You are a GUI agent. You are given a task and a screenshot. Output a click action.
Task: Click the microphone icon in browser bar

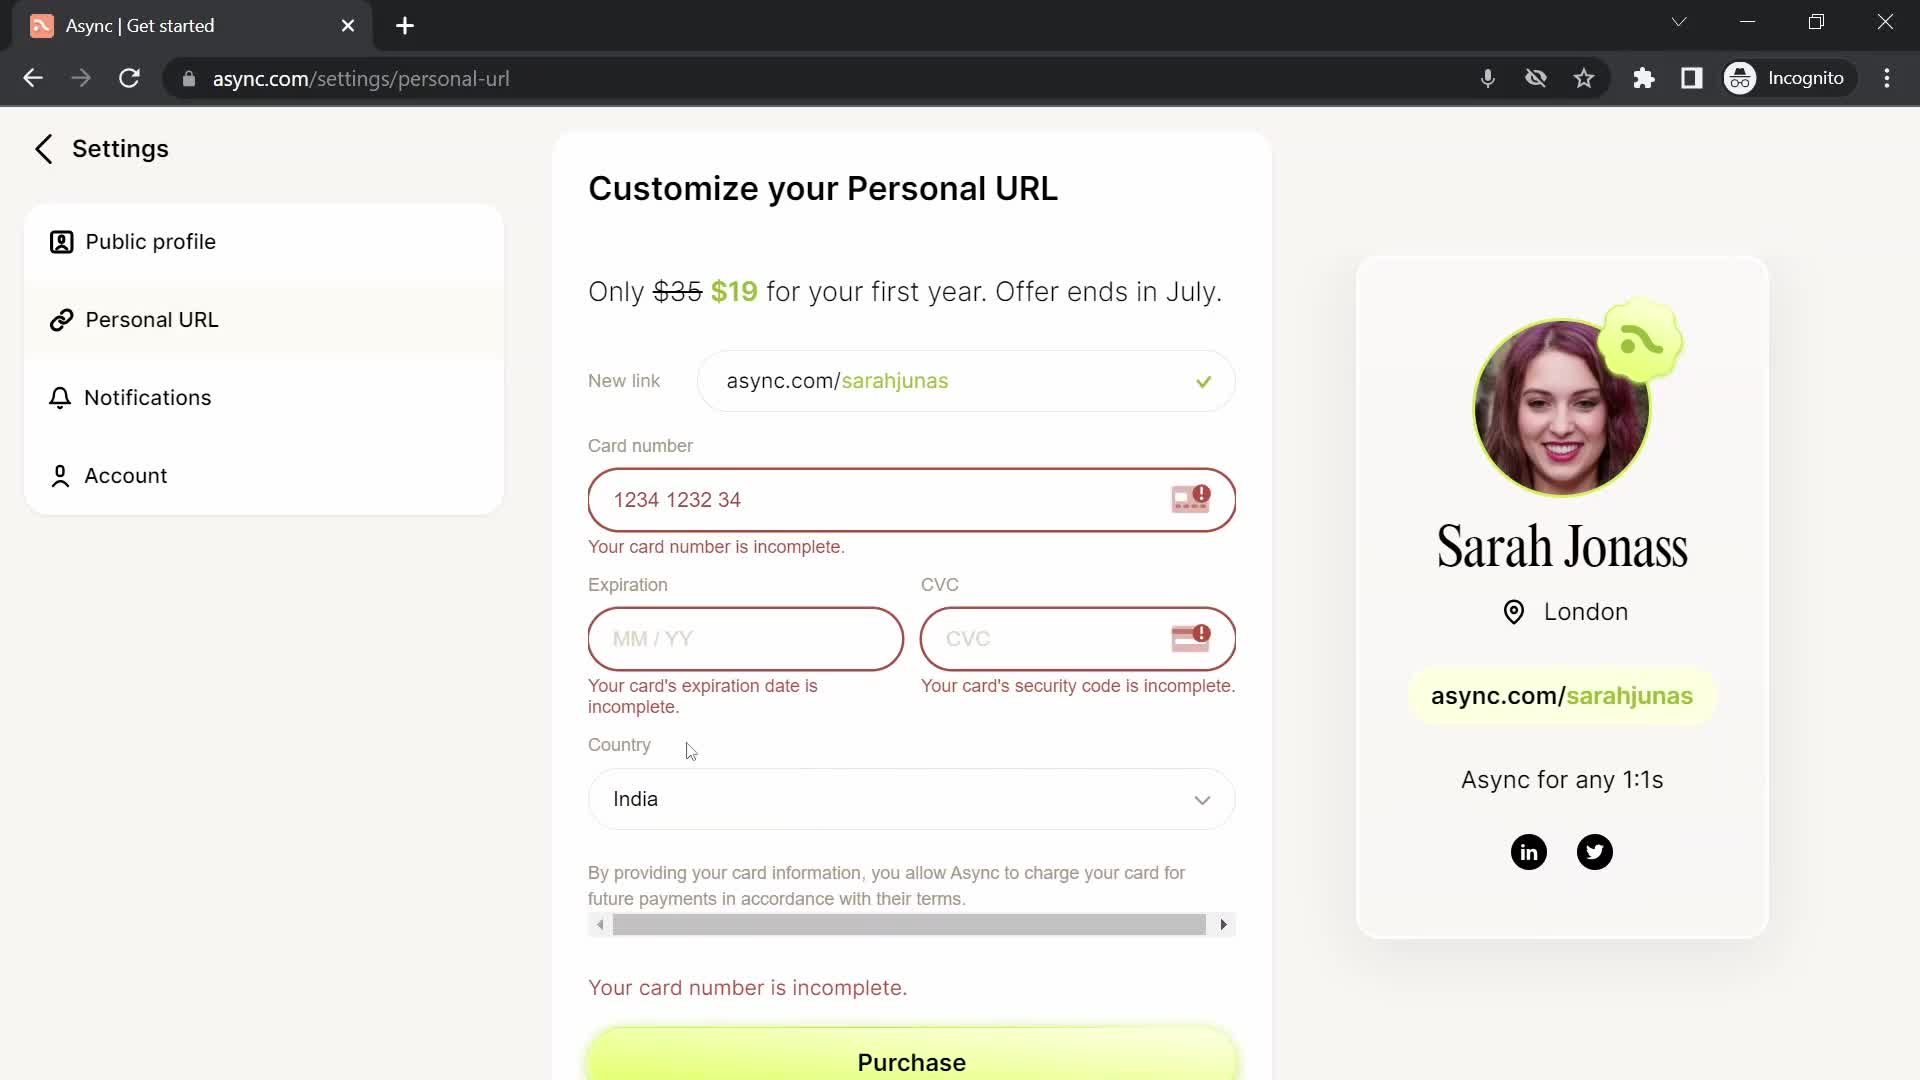(1487, 79)
